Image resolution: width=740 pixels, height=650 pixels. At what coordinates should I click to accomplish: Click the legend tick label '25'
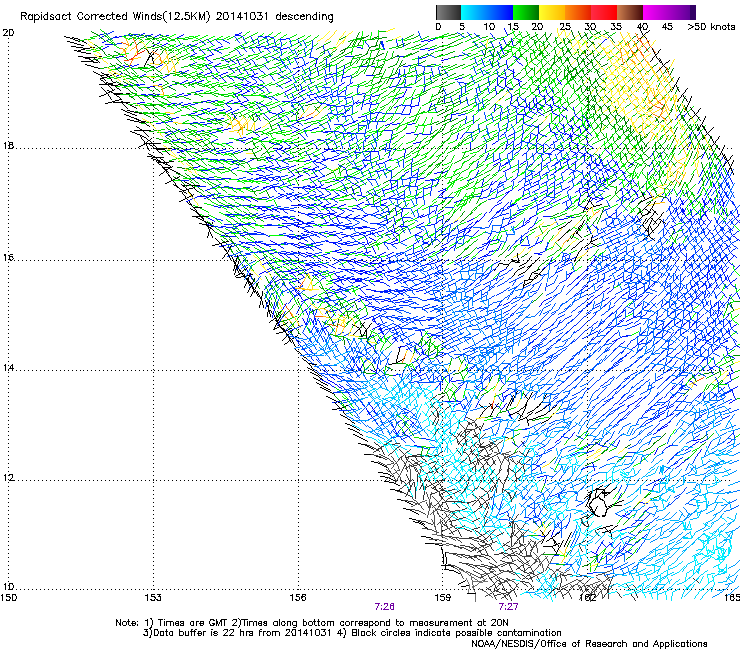point(565,27)
